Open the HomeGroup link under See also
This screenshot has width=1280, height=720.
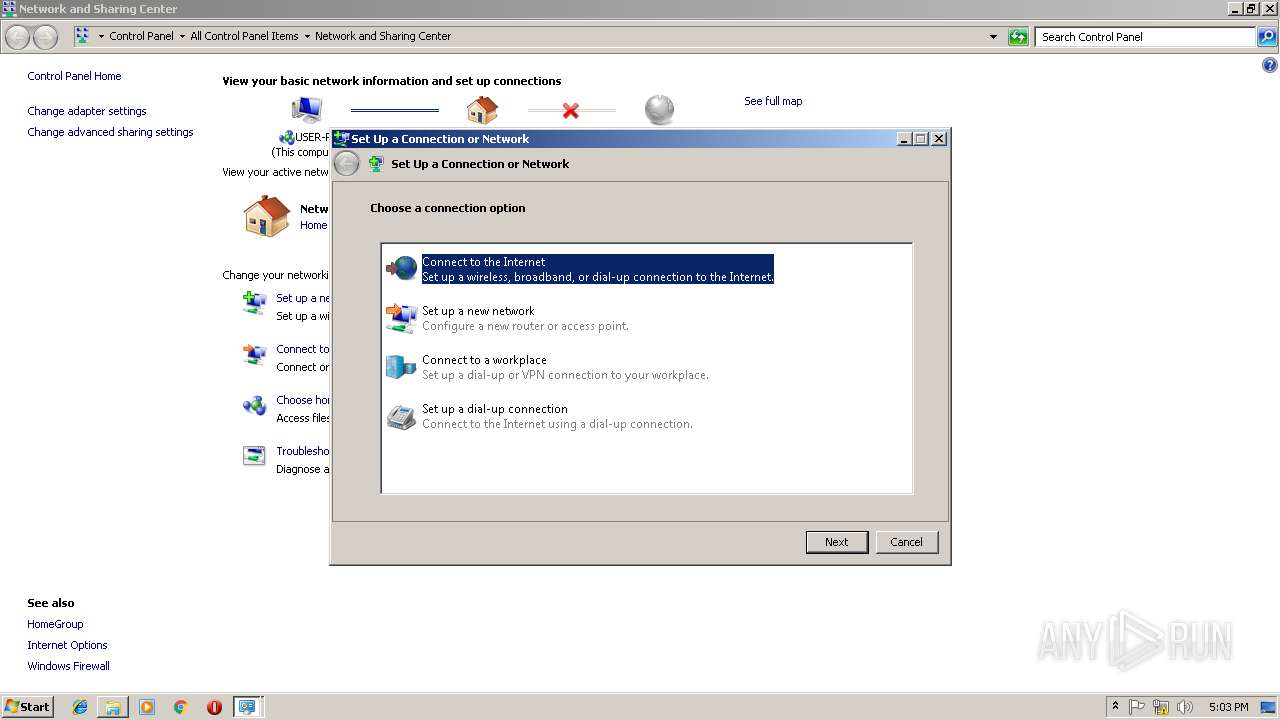tap(55, 624)
